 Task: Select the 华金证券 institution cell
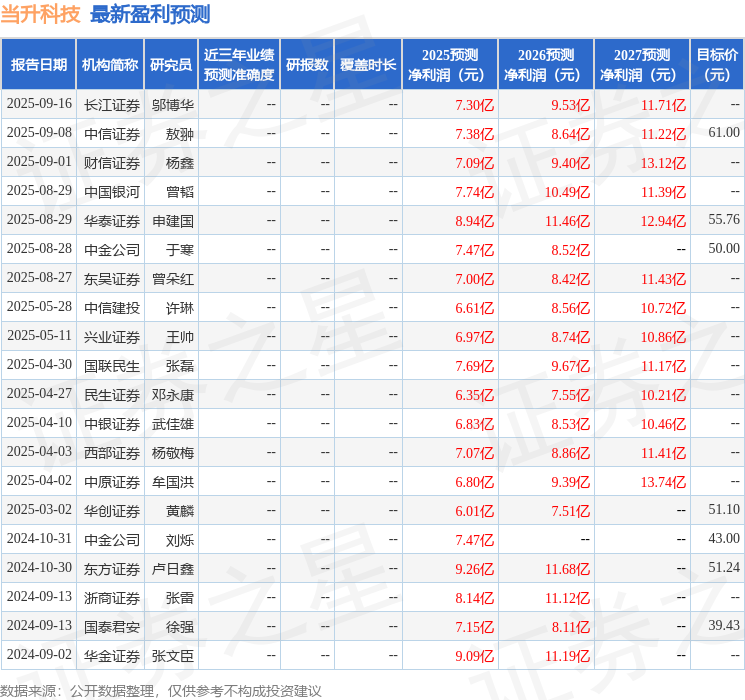coord(112,656)
